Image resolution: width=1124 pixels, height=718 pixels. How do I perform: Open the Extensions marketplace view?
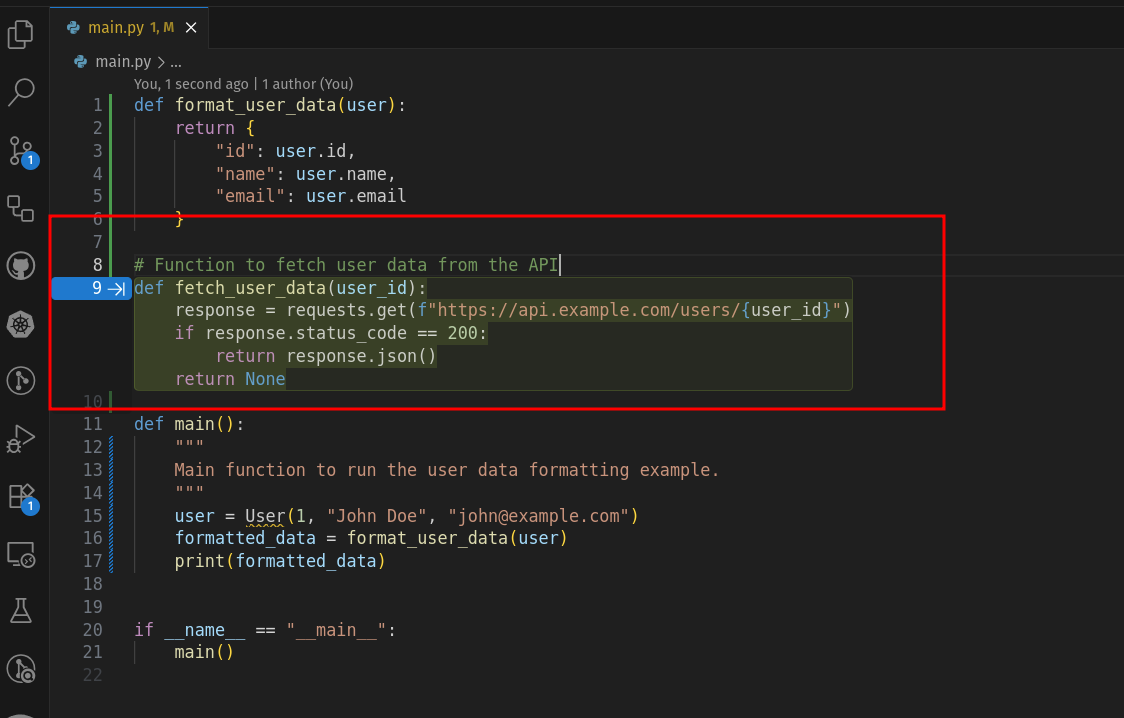click(x=21, y=496)
